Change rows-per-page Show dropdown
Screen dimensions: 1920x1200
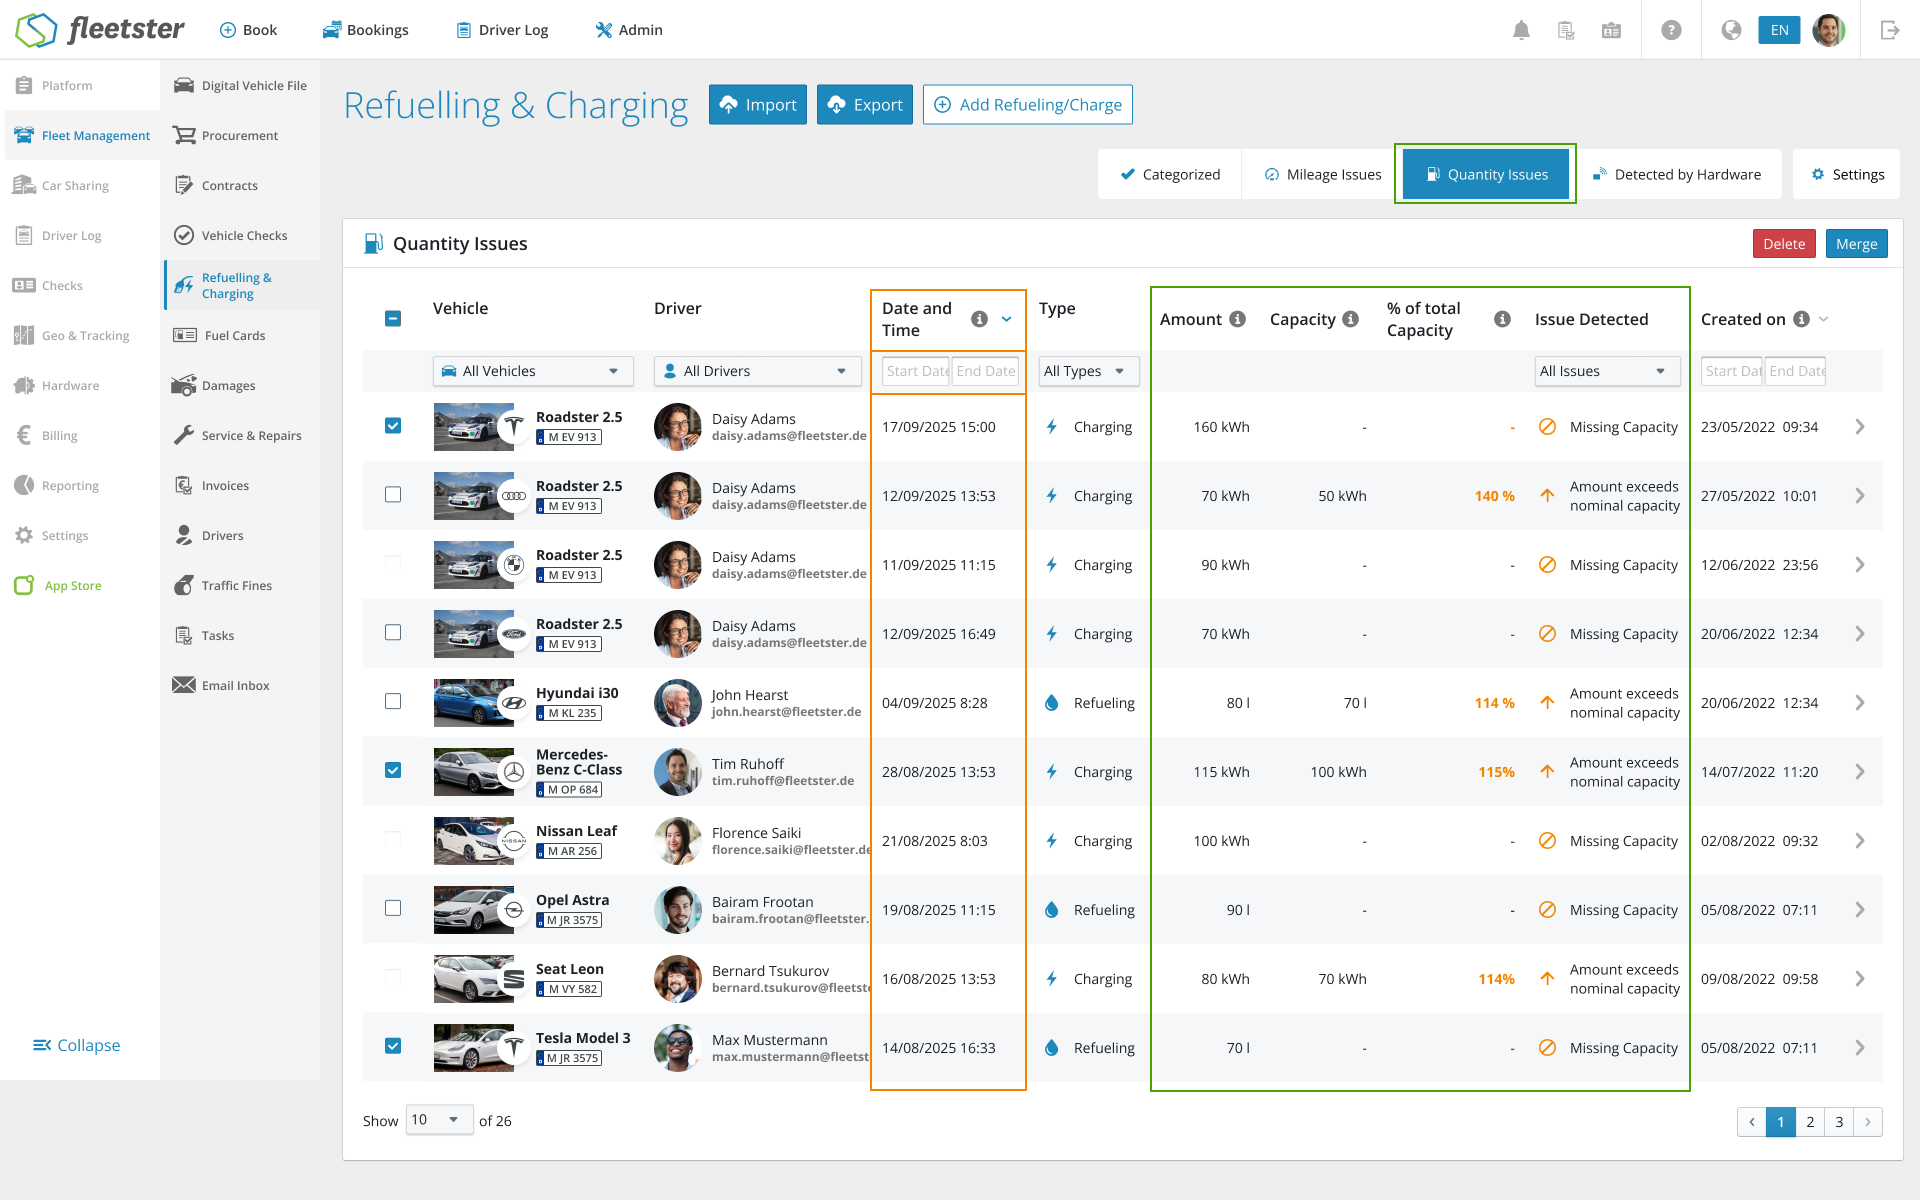point(439,1120)
